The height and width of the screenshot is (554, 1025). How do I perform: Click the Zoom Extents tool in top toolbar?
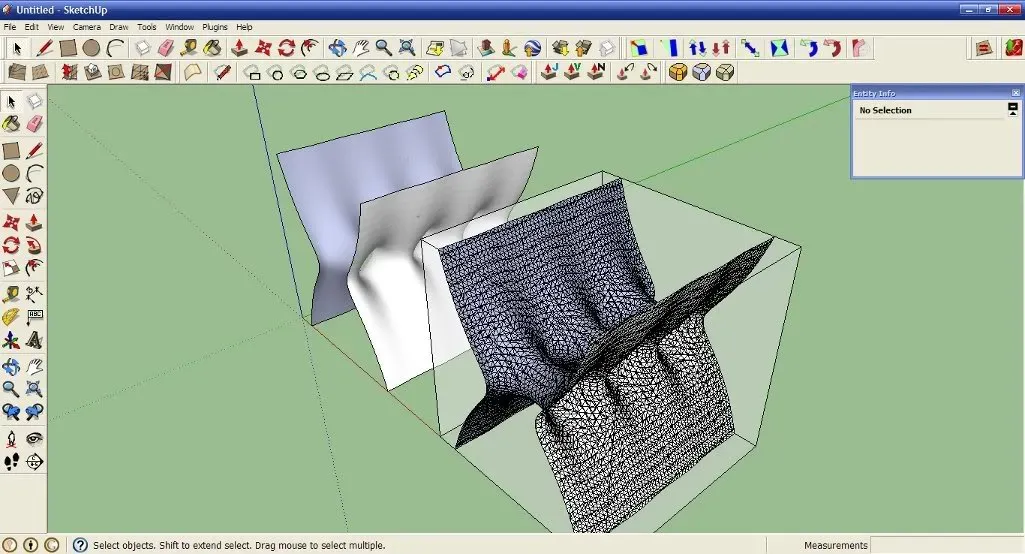(x=407, y=48)
